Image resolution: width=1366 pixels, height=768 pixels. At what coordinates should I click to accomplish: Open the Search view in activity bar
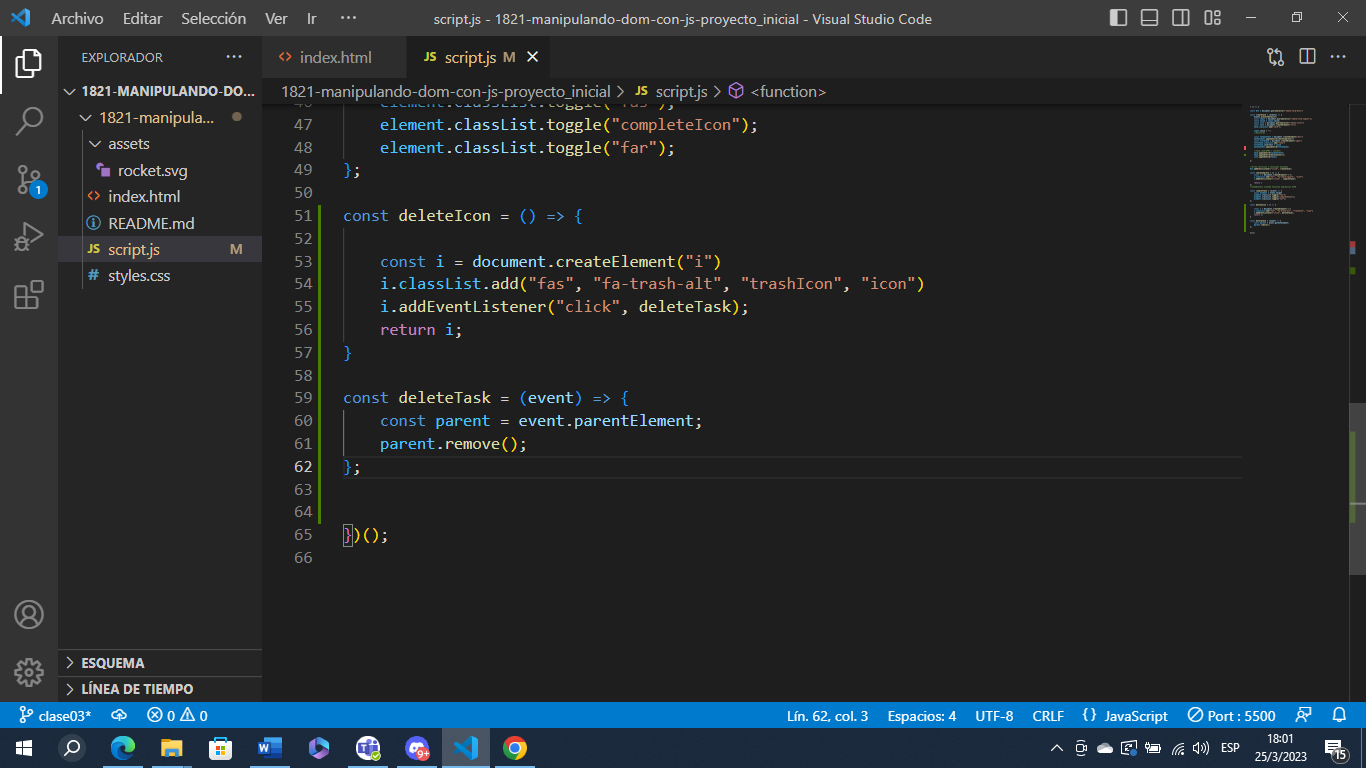point(29,121)
